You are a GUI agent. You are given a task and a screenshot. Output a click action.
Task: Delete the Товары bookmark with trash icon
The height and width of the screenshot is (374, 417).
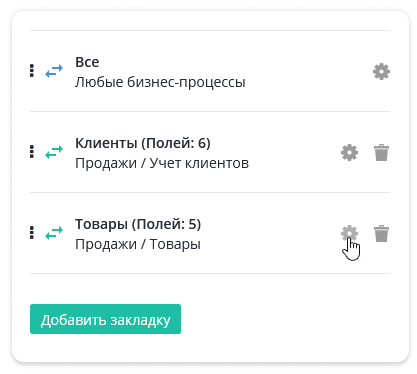(x=381, y=233)
